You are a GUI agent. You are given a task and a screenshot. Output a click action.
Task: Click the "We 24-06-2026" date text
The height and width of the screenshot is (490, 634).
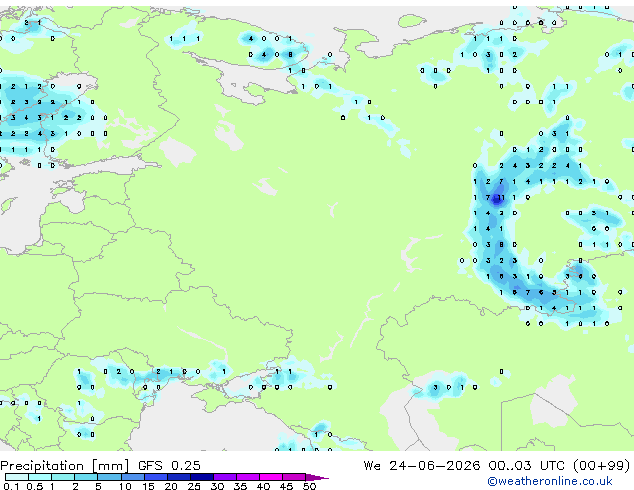pos(422,466)
